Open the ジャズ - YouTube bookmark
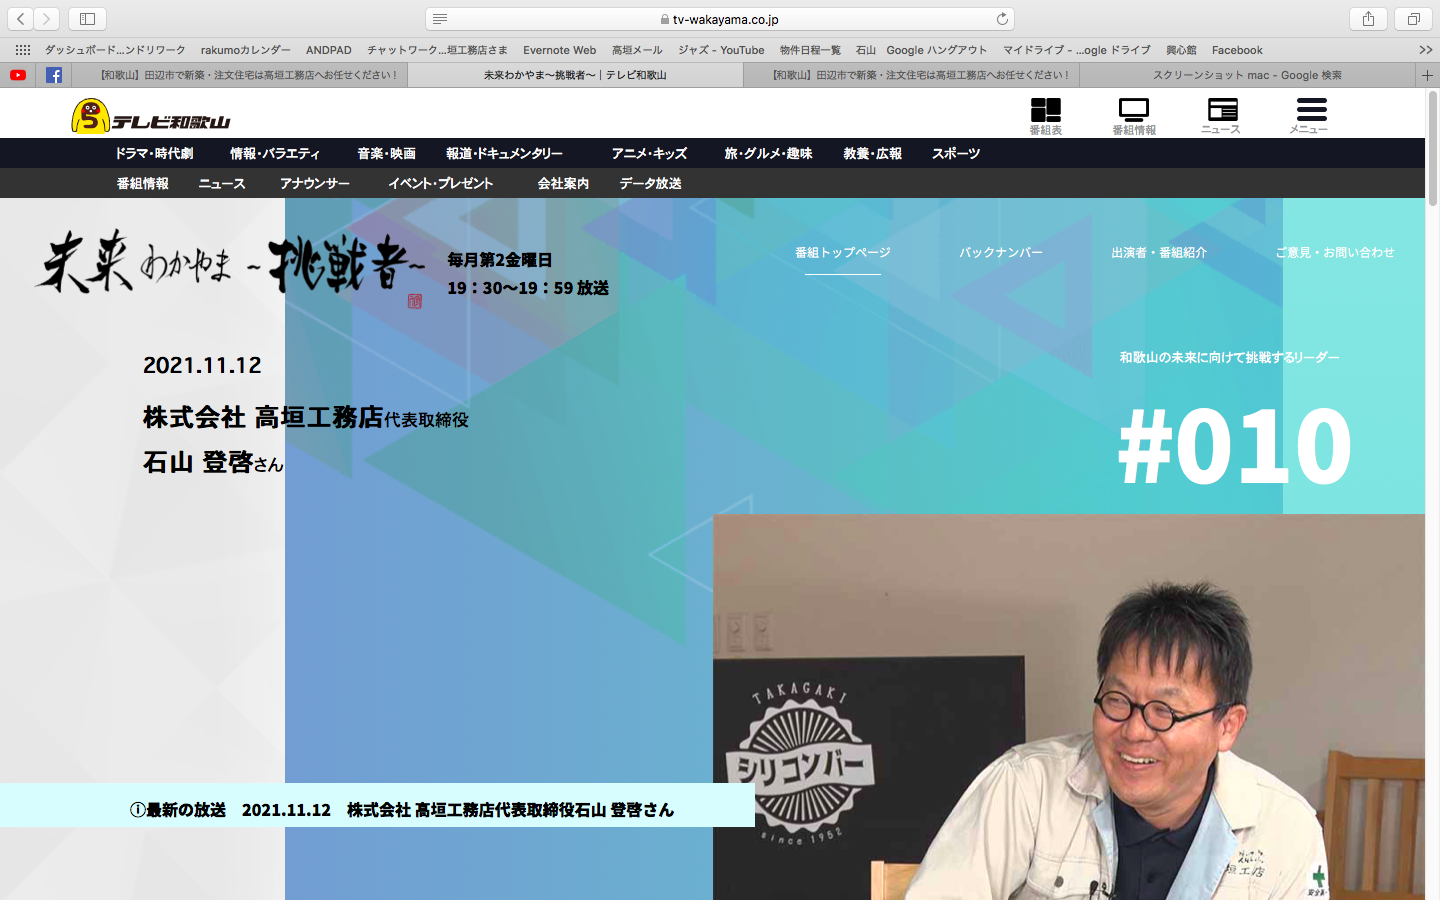Image resolution: width=1440 pixels, height=900 pixels. pyautogui.click(x=721, y=50)
